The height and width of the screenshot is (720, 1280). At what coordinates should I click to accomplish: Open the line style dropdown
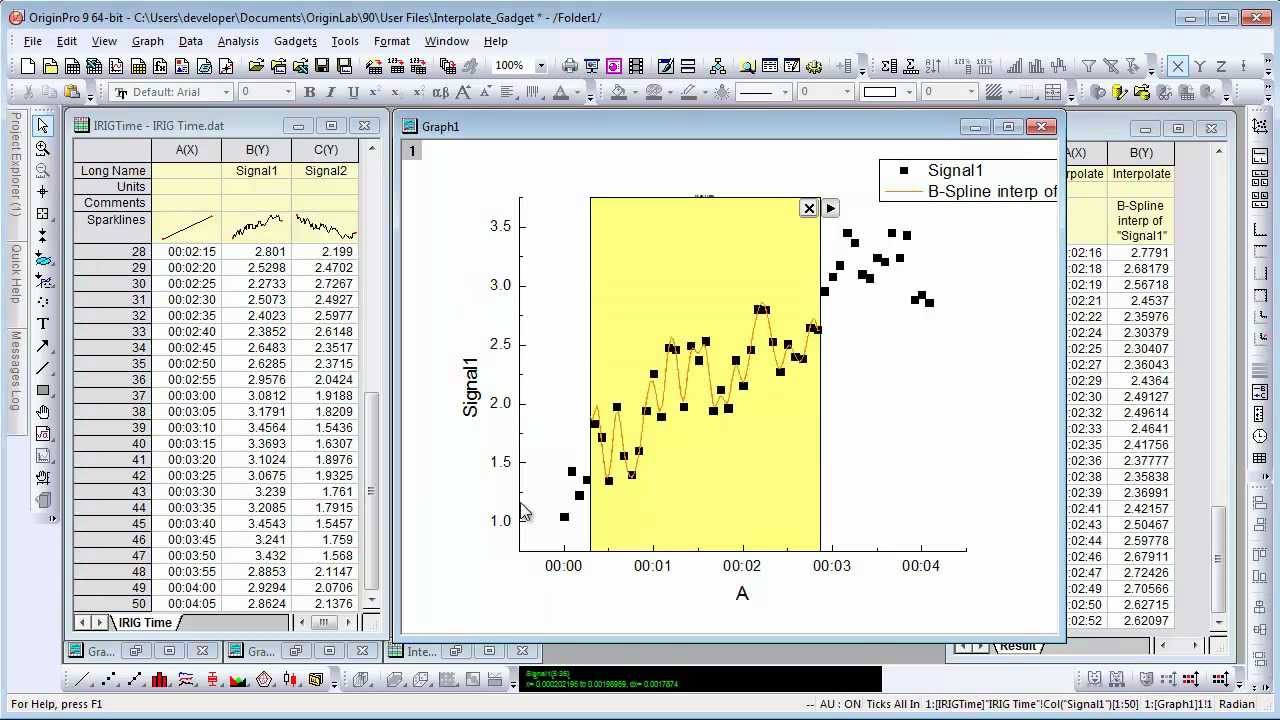click(x=785, y=92)
